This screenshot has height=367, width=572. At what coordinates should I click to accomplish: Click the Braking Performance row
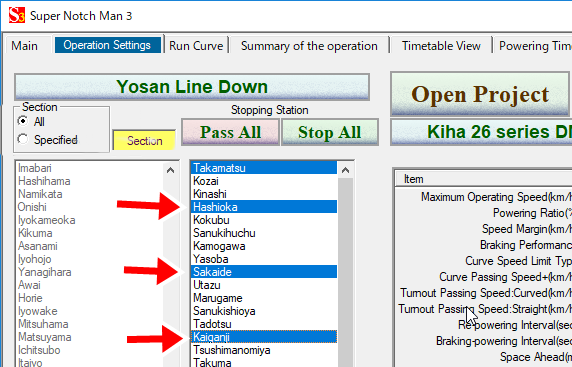point(484,245)
